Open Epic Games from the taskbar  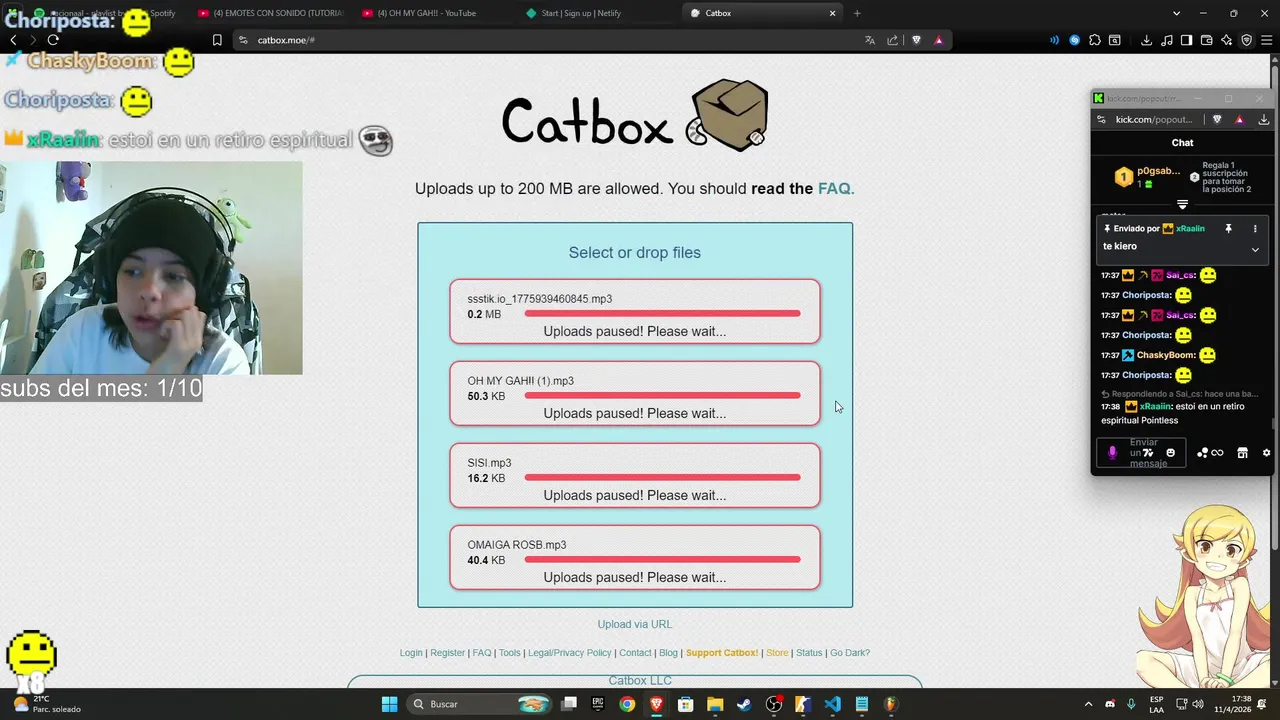point(598,704)
